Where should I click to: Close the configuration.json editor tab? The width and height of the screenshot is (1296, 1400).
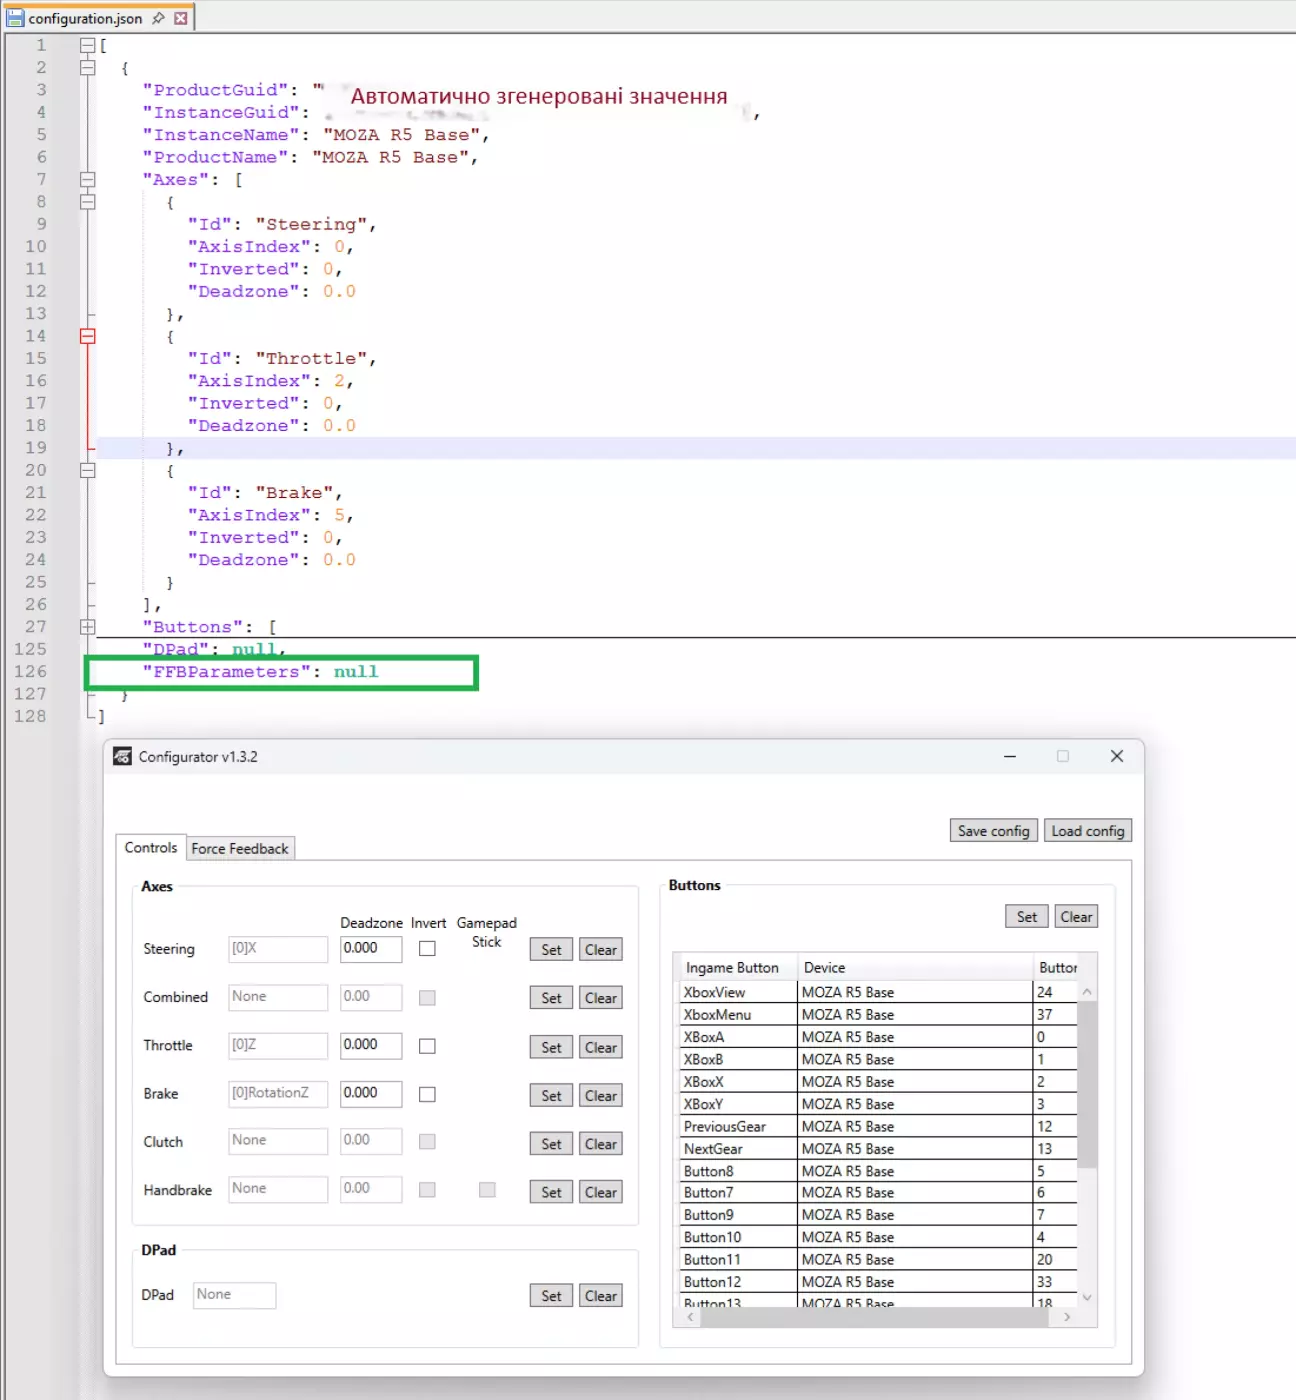point(181,18)
